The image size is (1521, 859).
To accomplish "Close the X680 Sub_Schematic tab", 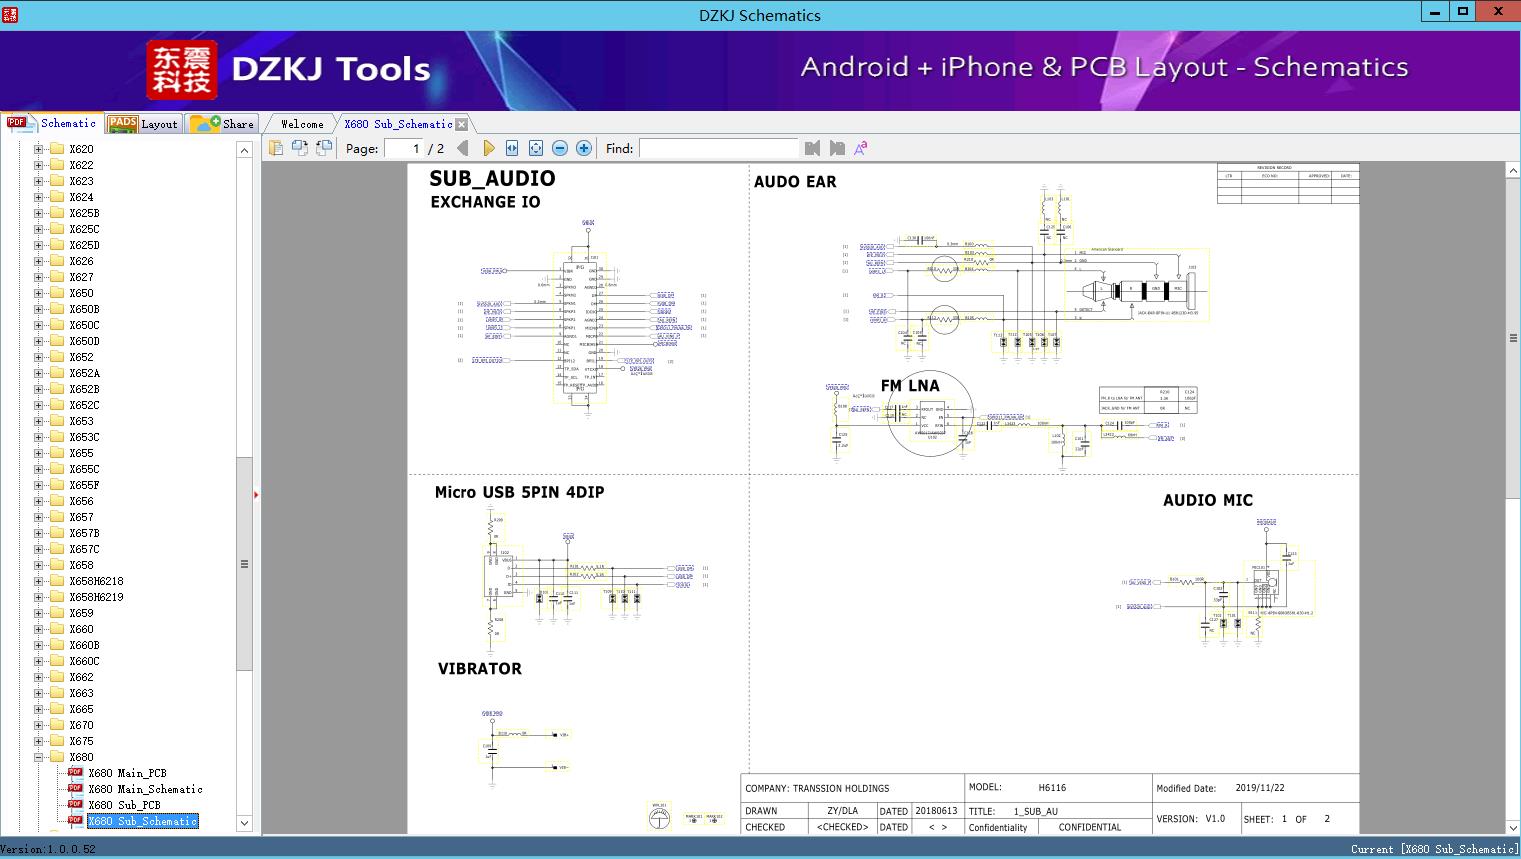I will [x=461, y=123].
